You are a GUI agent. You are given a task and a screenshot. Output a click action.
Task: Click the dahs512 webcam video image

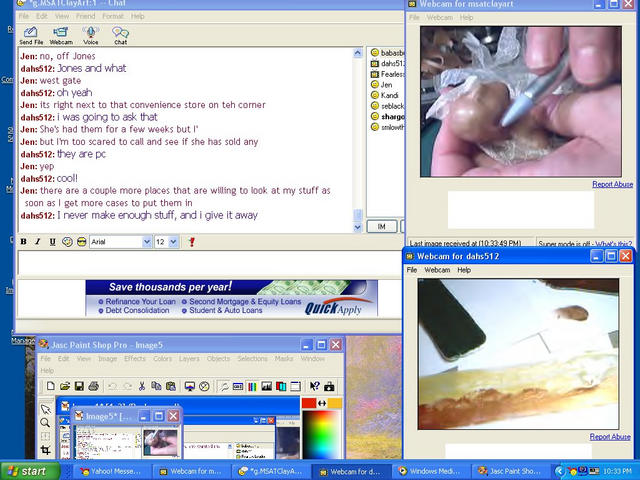[x=518, y=354]
